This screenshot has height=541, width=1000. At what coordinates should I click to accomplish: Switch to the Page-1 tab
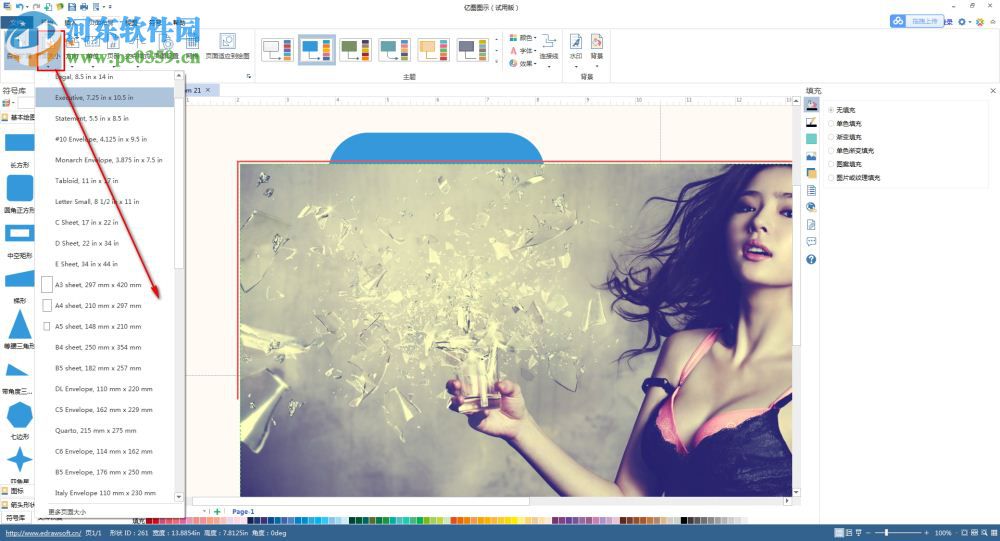click(243, 512)
